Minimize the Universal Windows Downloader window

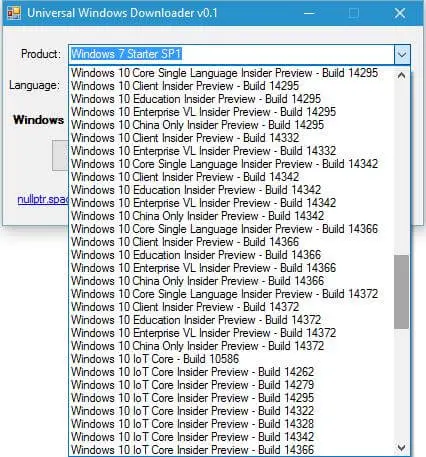click(x=309, y=13)
